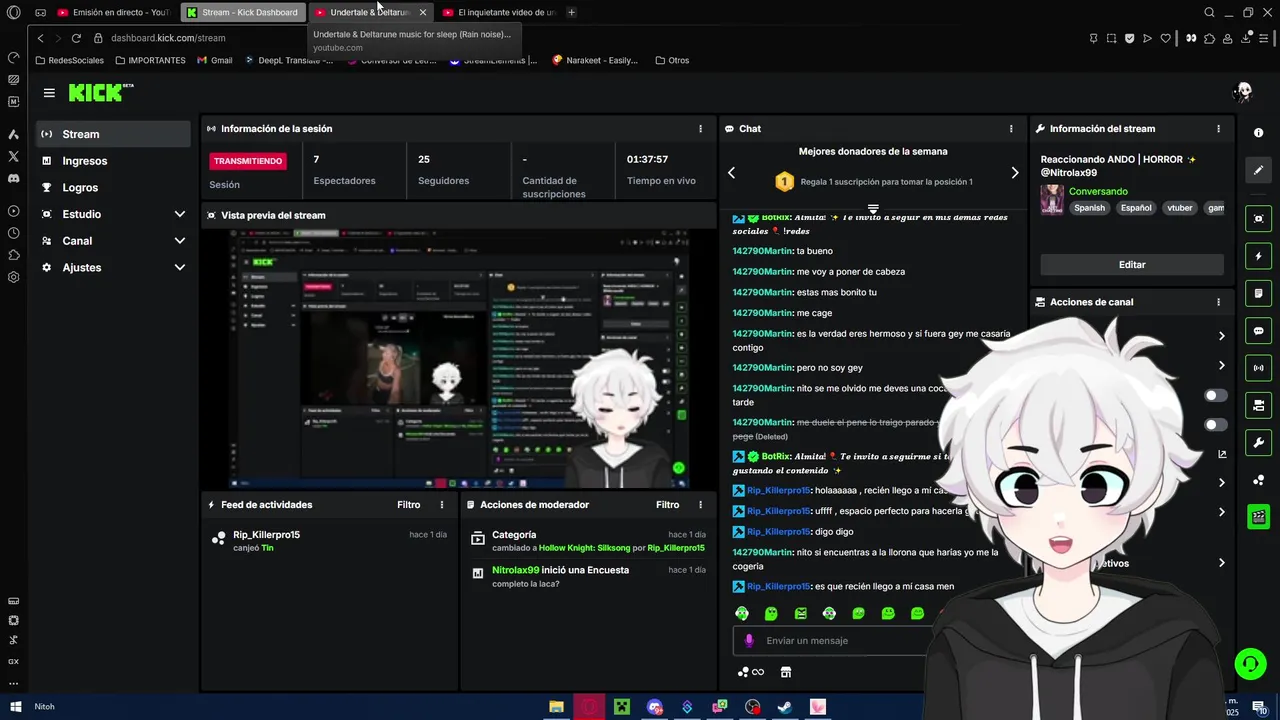Click the microphone icon in message box
Image resolution: width=1280 pixels, height=720 pixels.
[x=749, y=641]
